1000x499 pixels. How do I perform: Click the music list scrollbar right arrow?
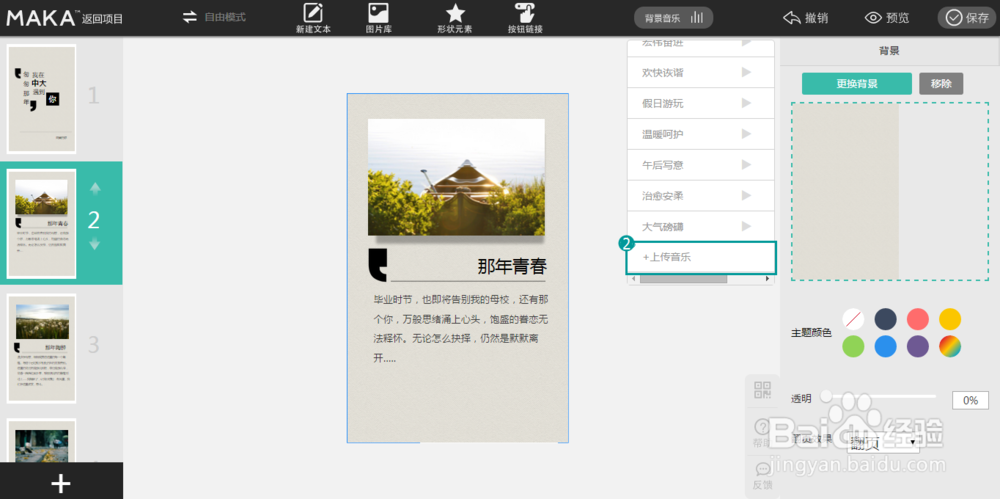[769, 279]
